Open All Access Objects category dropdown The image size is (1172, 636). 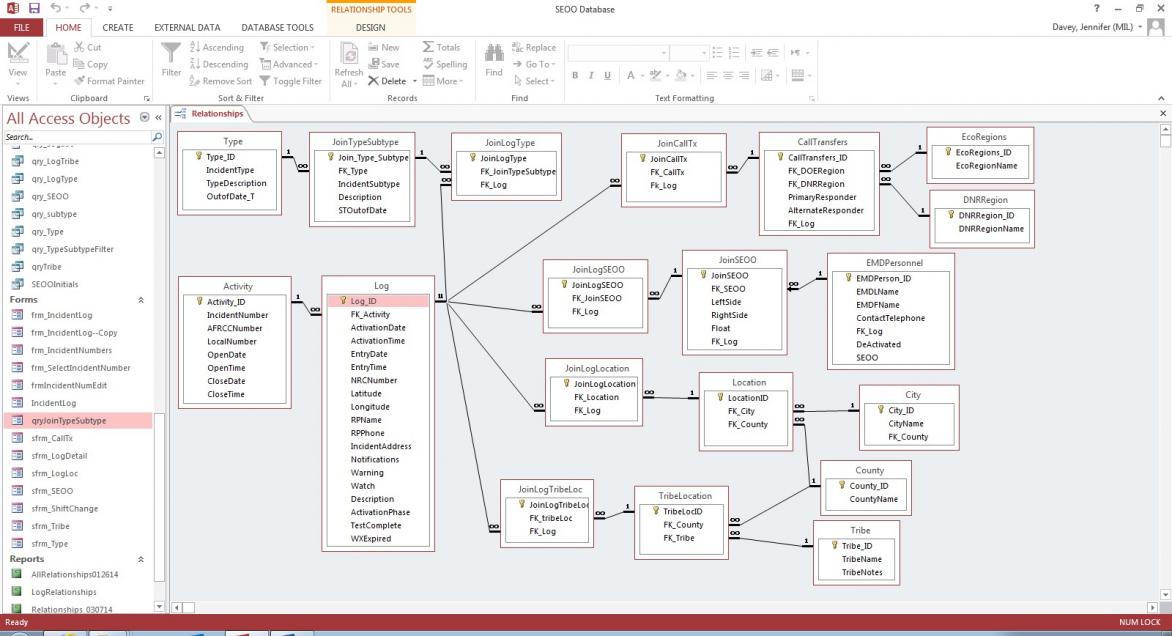(144, 117)
